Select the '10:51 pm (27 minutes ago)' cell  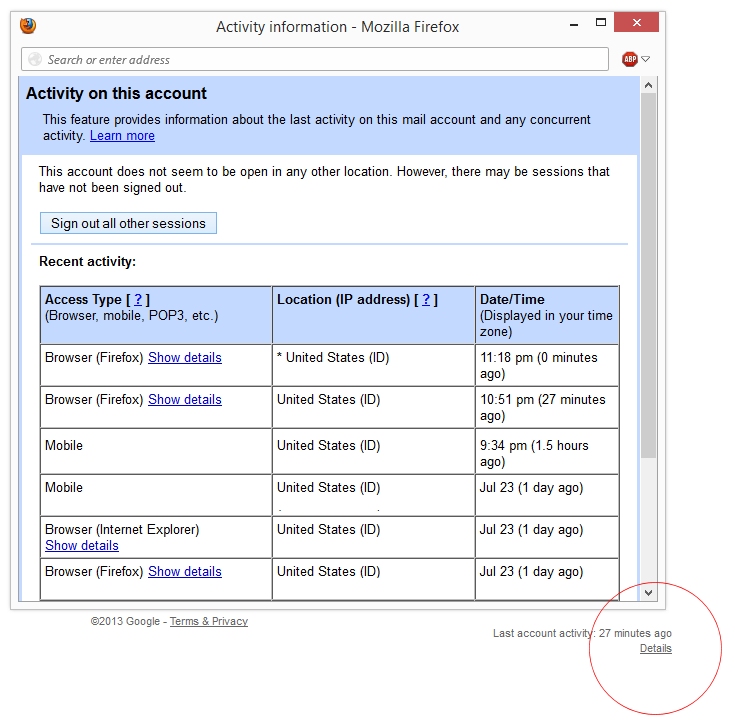[547, 407]
